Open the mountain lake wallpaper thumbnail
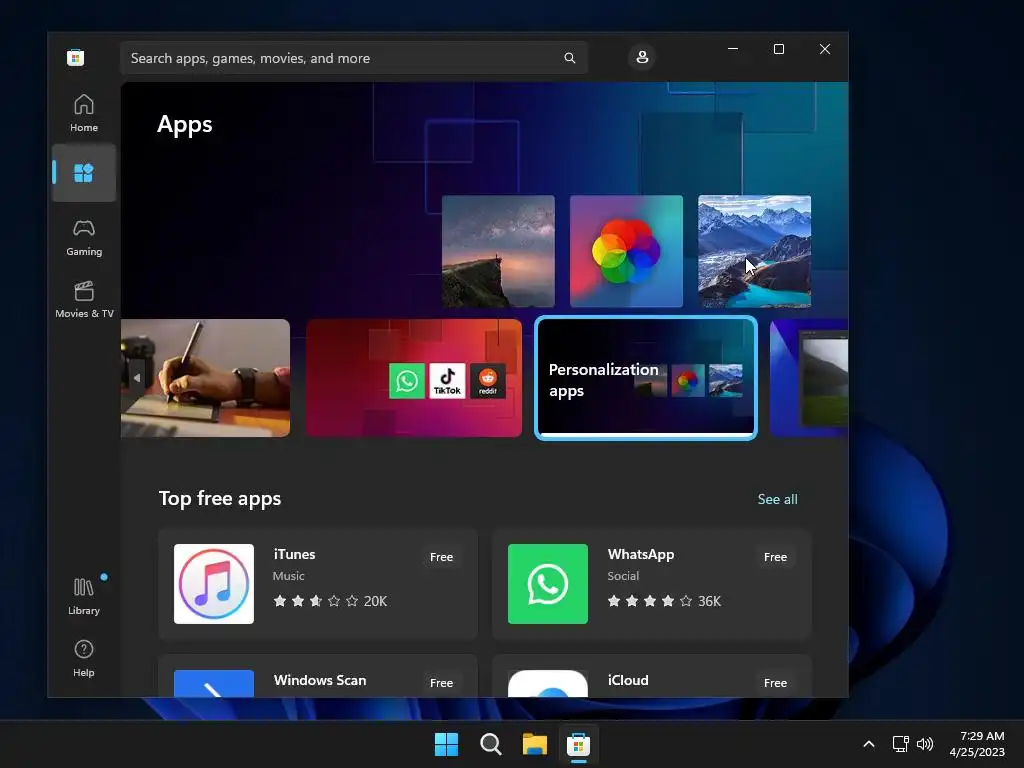 tap(754, 251)
